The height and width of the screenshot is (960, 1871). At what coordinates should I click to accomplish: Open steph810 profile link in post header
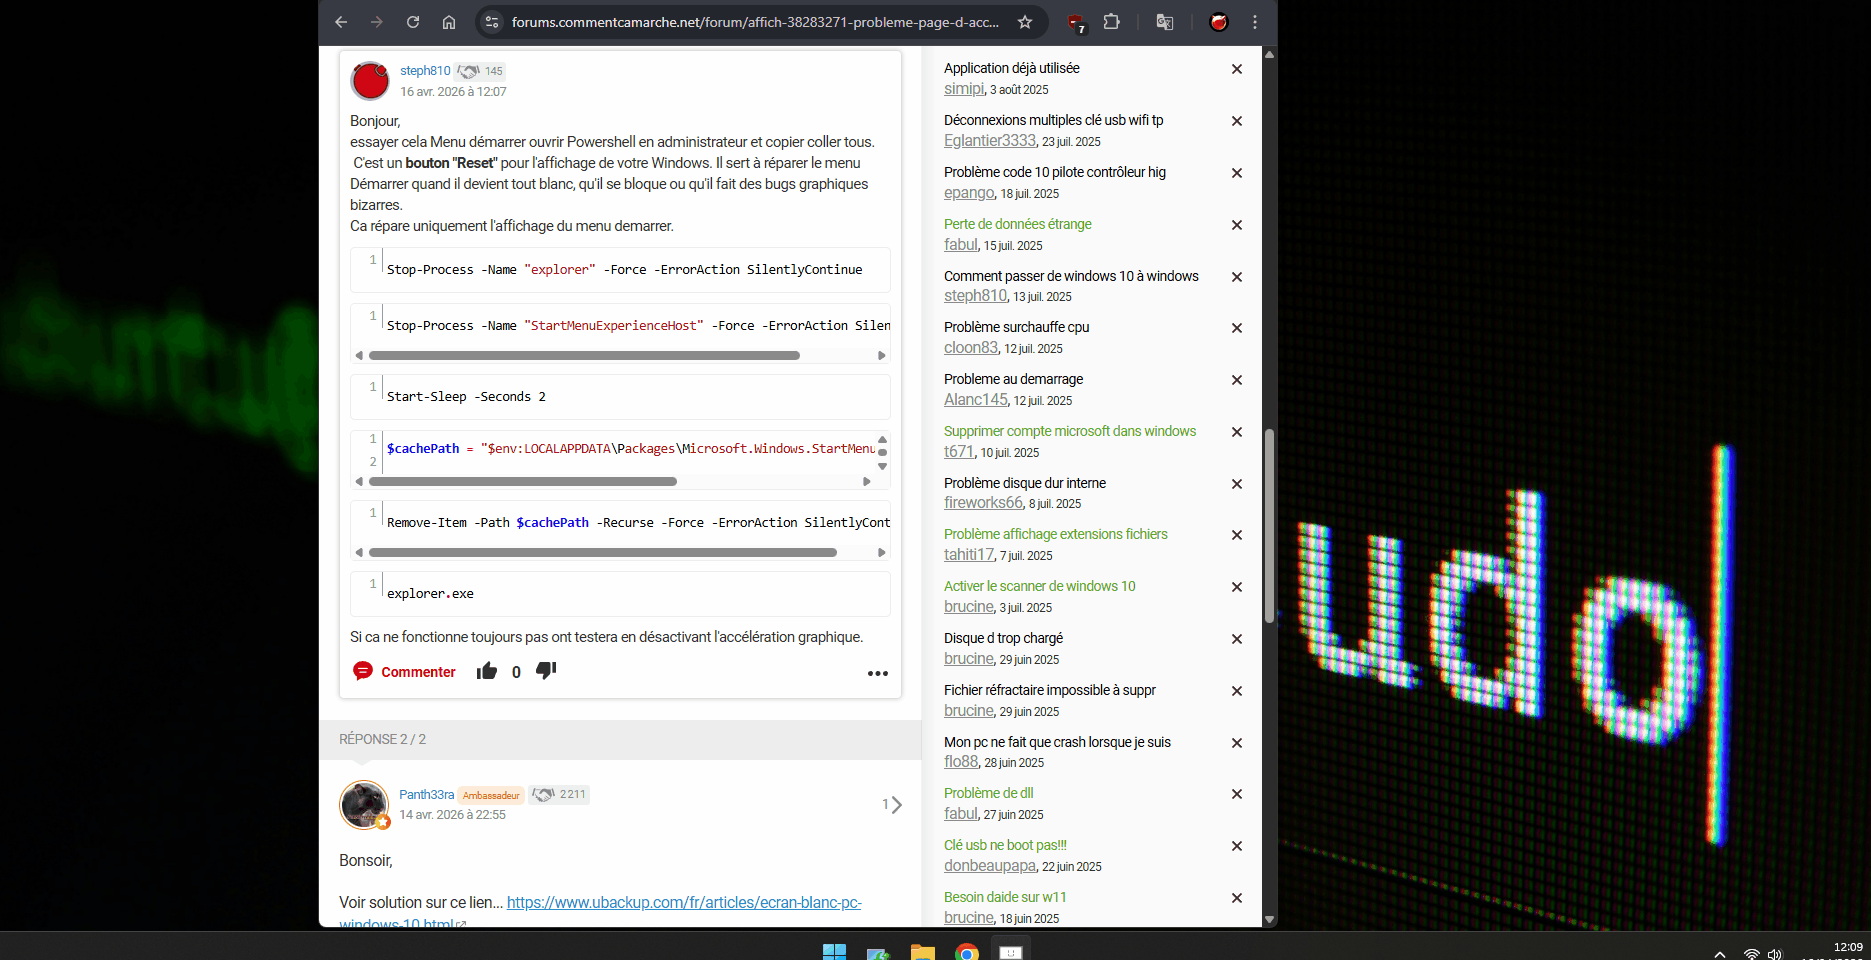pyautogui.click(x=425, y=71)
